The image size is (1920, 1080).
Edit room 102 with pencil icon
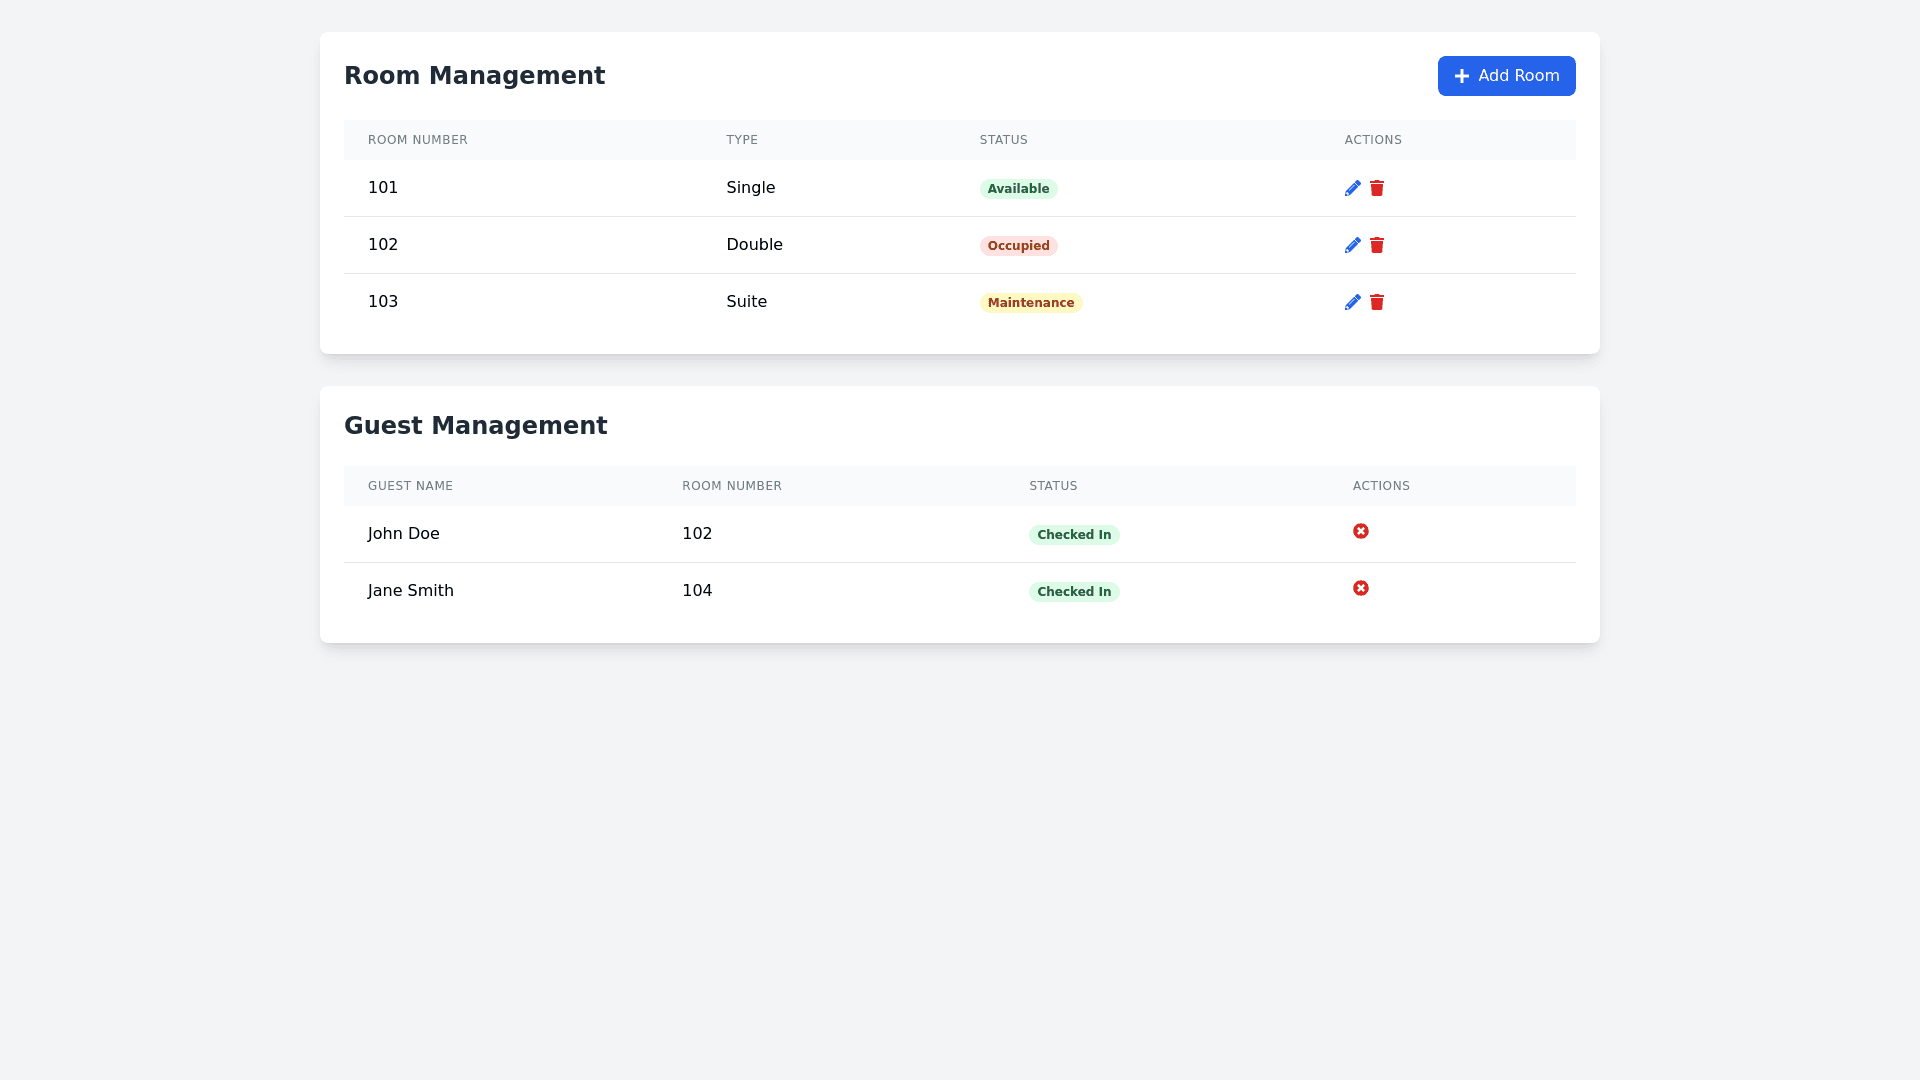pos(1352,245)
